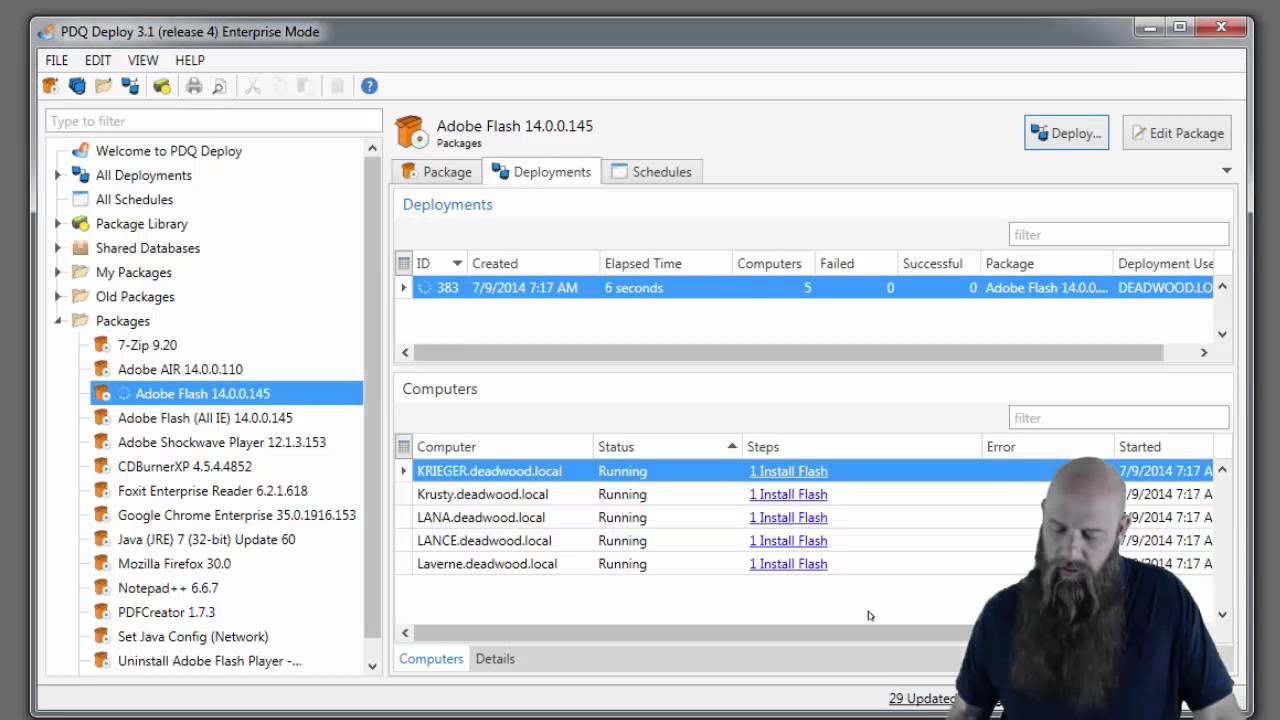Click the blue Help question mark icon
This screenshot has height=720, width=1280.
click(x=369, y=86)
